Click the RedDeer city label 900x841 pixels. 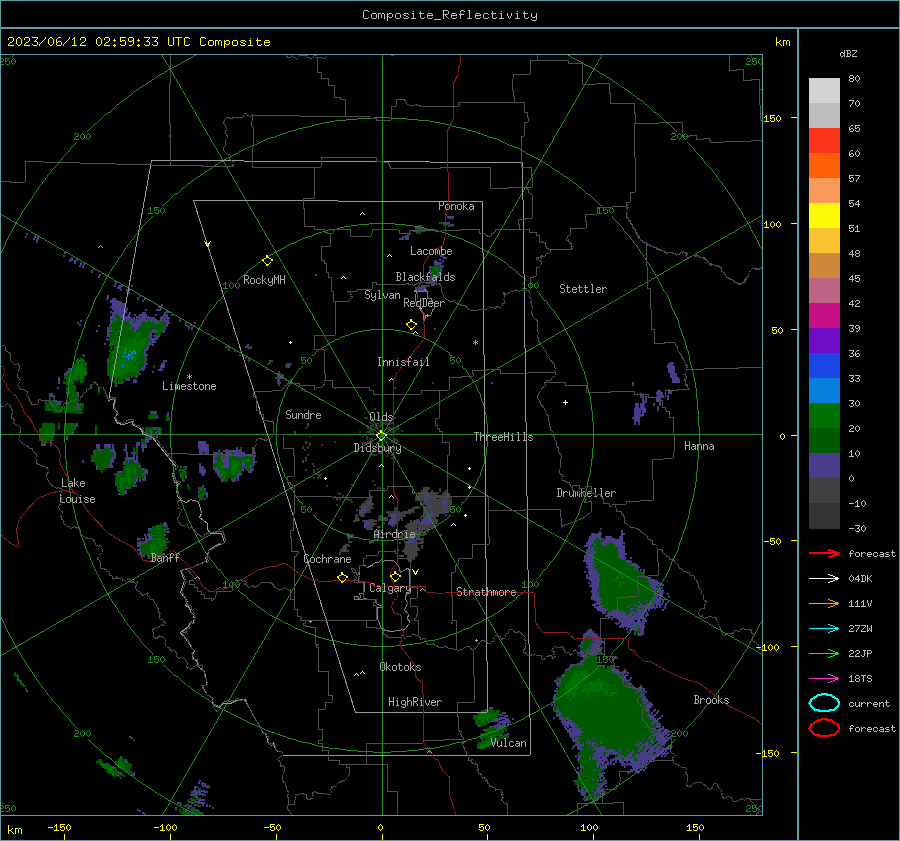click(x=424, y=303)
